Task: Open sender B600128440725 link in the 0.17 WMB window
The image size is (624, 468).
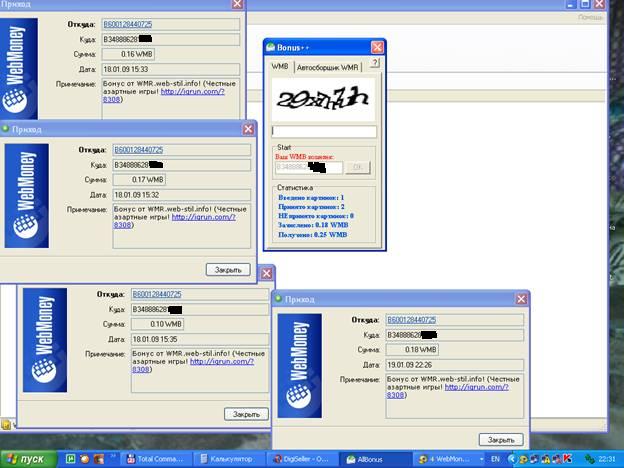Action: coord(139,150)
